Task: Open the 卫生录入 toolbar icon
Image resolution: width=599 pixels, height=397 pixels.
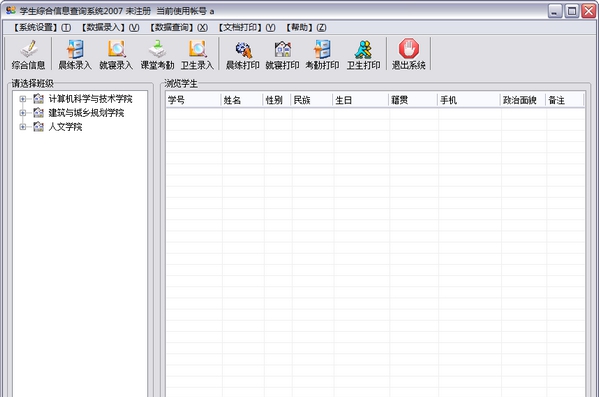Action: pyautogui.click(x=198, y=49)
